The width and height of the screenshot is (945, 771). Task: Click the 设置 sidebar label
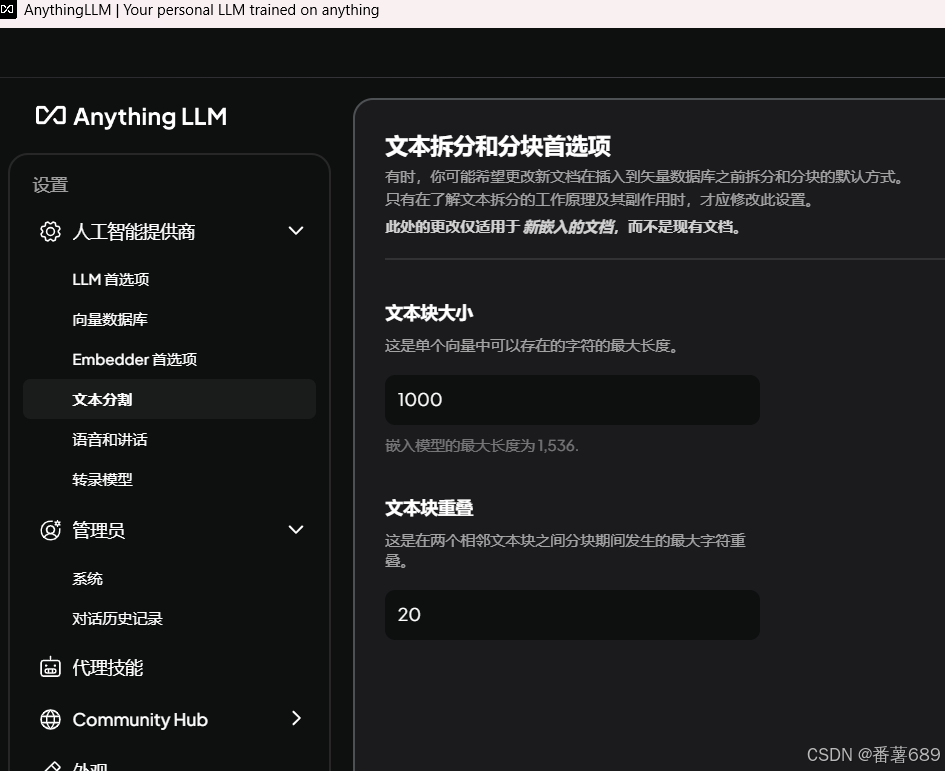(x=51, y=185)
